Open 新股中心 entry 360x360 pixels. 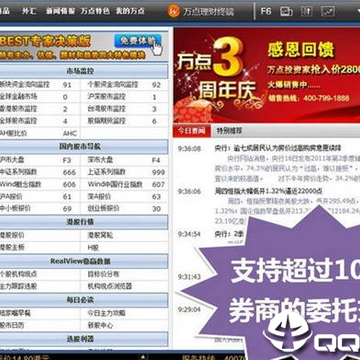click(100, 325)
